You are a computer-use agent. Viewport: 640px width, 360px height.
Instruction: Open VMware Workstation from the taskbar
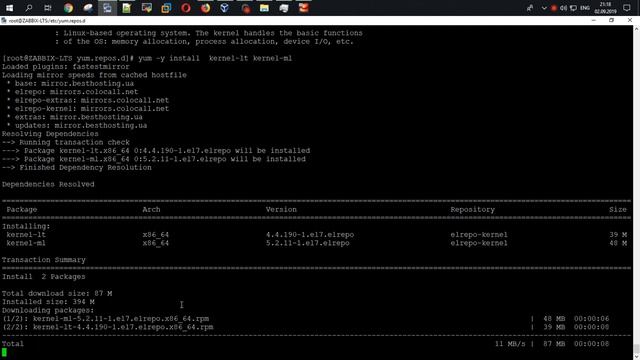166,8
